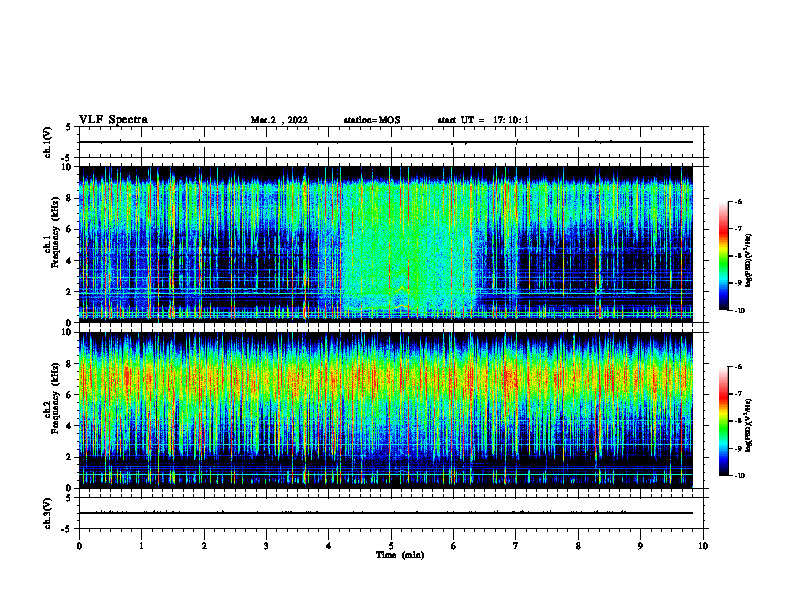Click the "VLF Spectra" title text
Viewport: 792px width, 612px height.
(113, 120)
